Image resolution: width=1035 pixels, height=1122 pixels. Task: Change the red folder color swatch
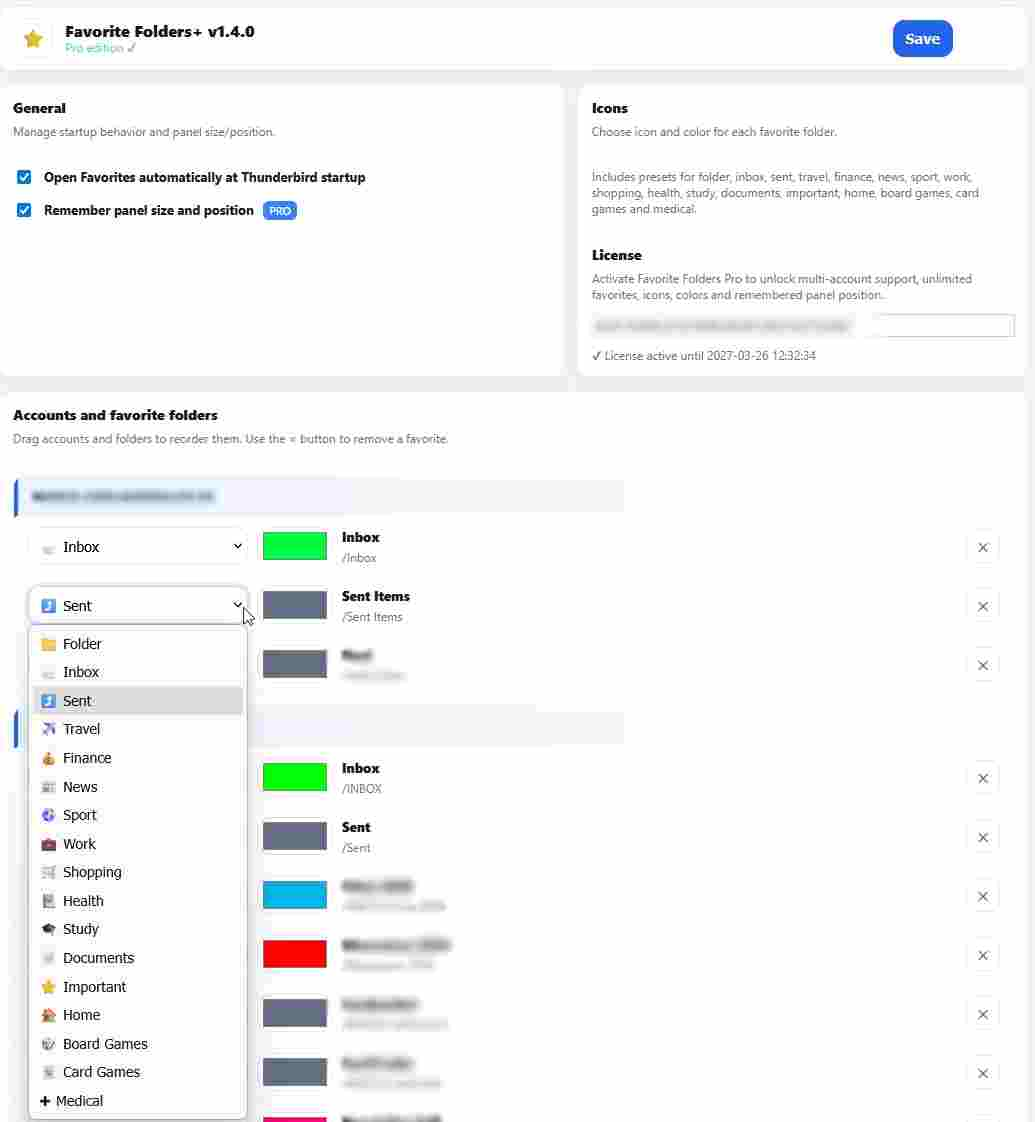pos(295,954)
